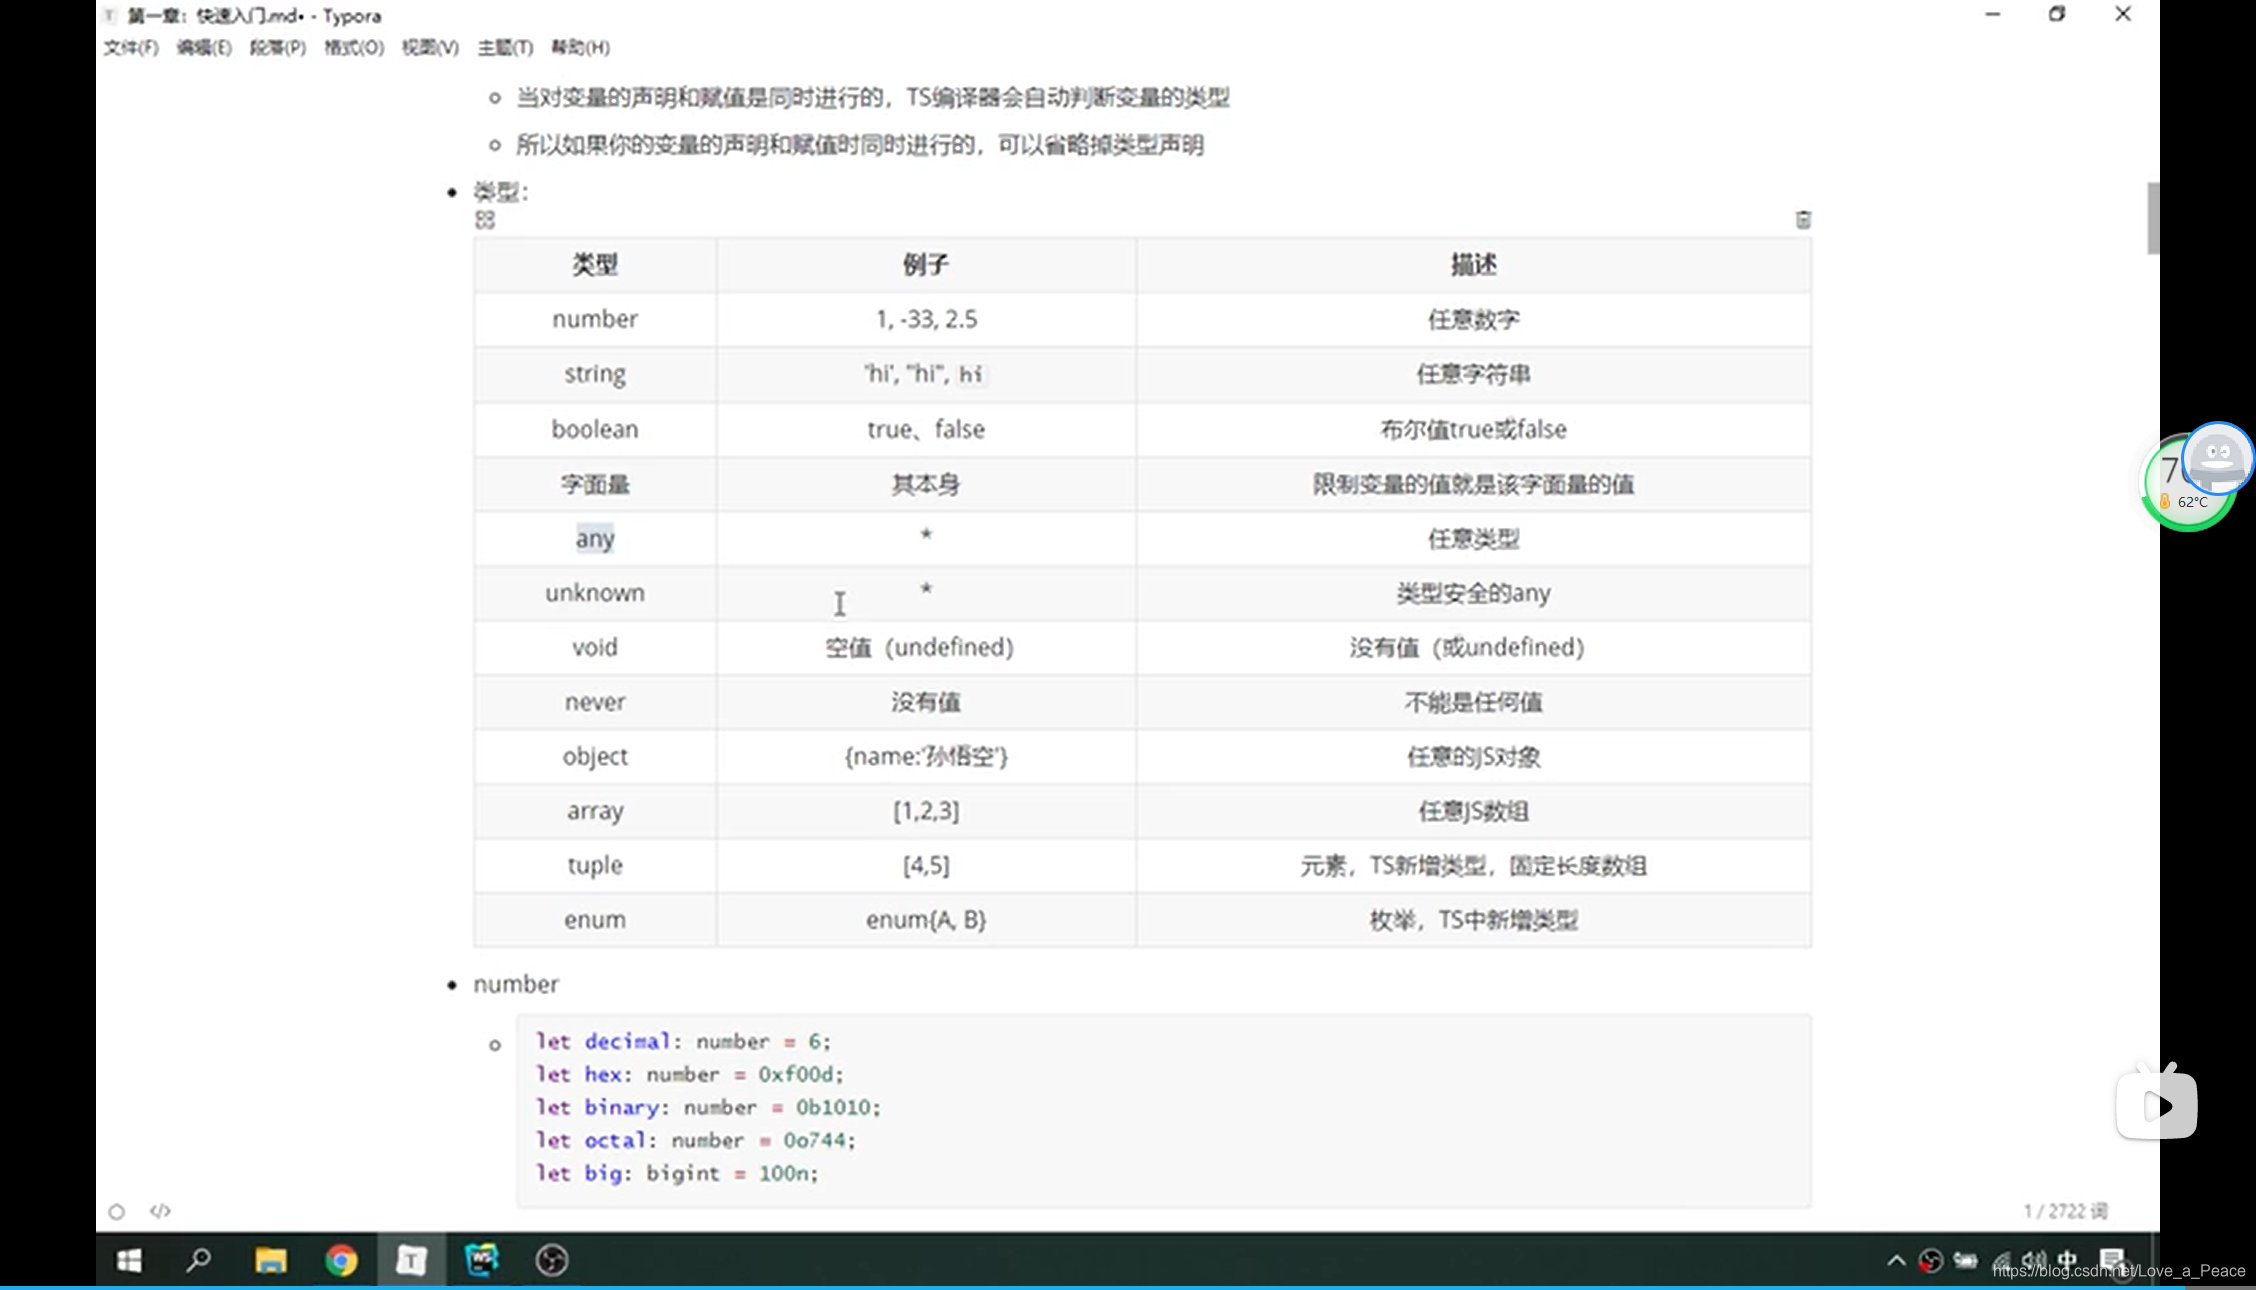Open OBS Studio from the taskbar
Screen dimensions: 2256x1290
[x=552, y=1260]
